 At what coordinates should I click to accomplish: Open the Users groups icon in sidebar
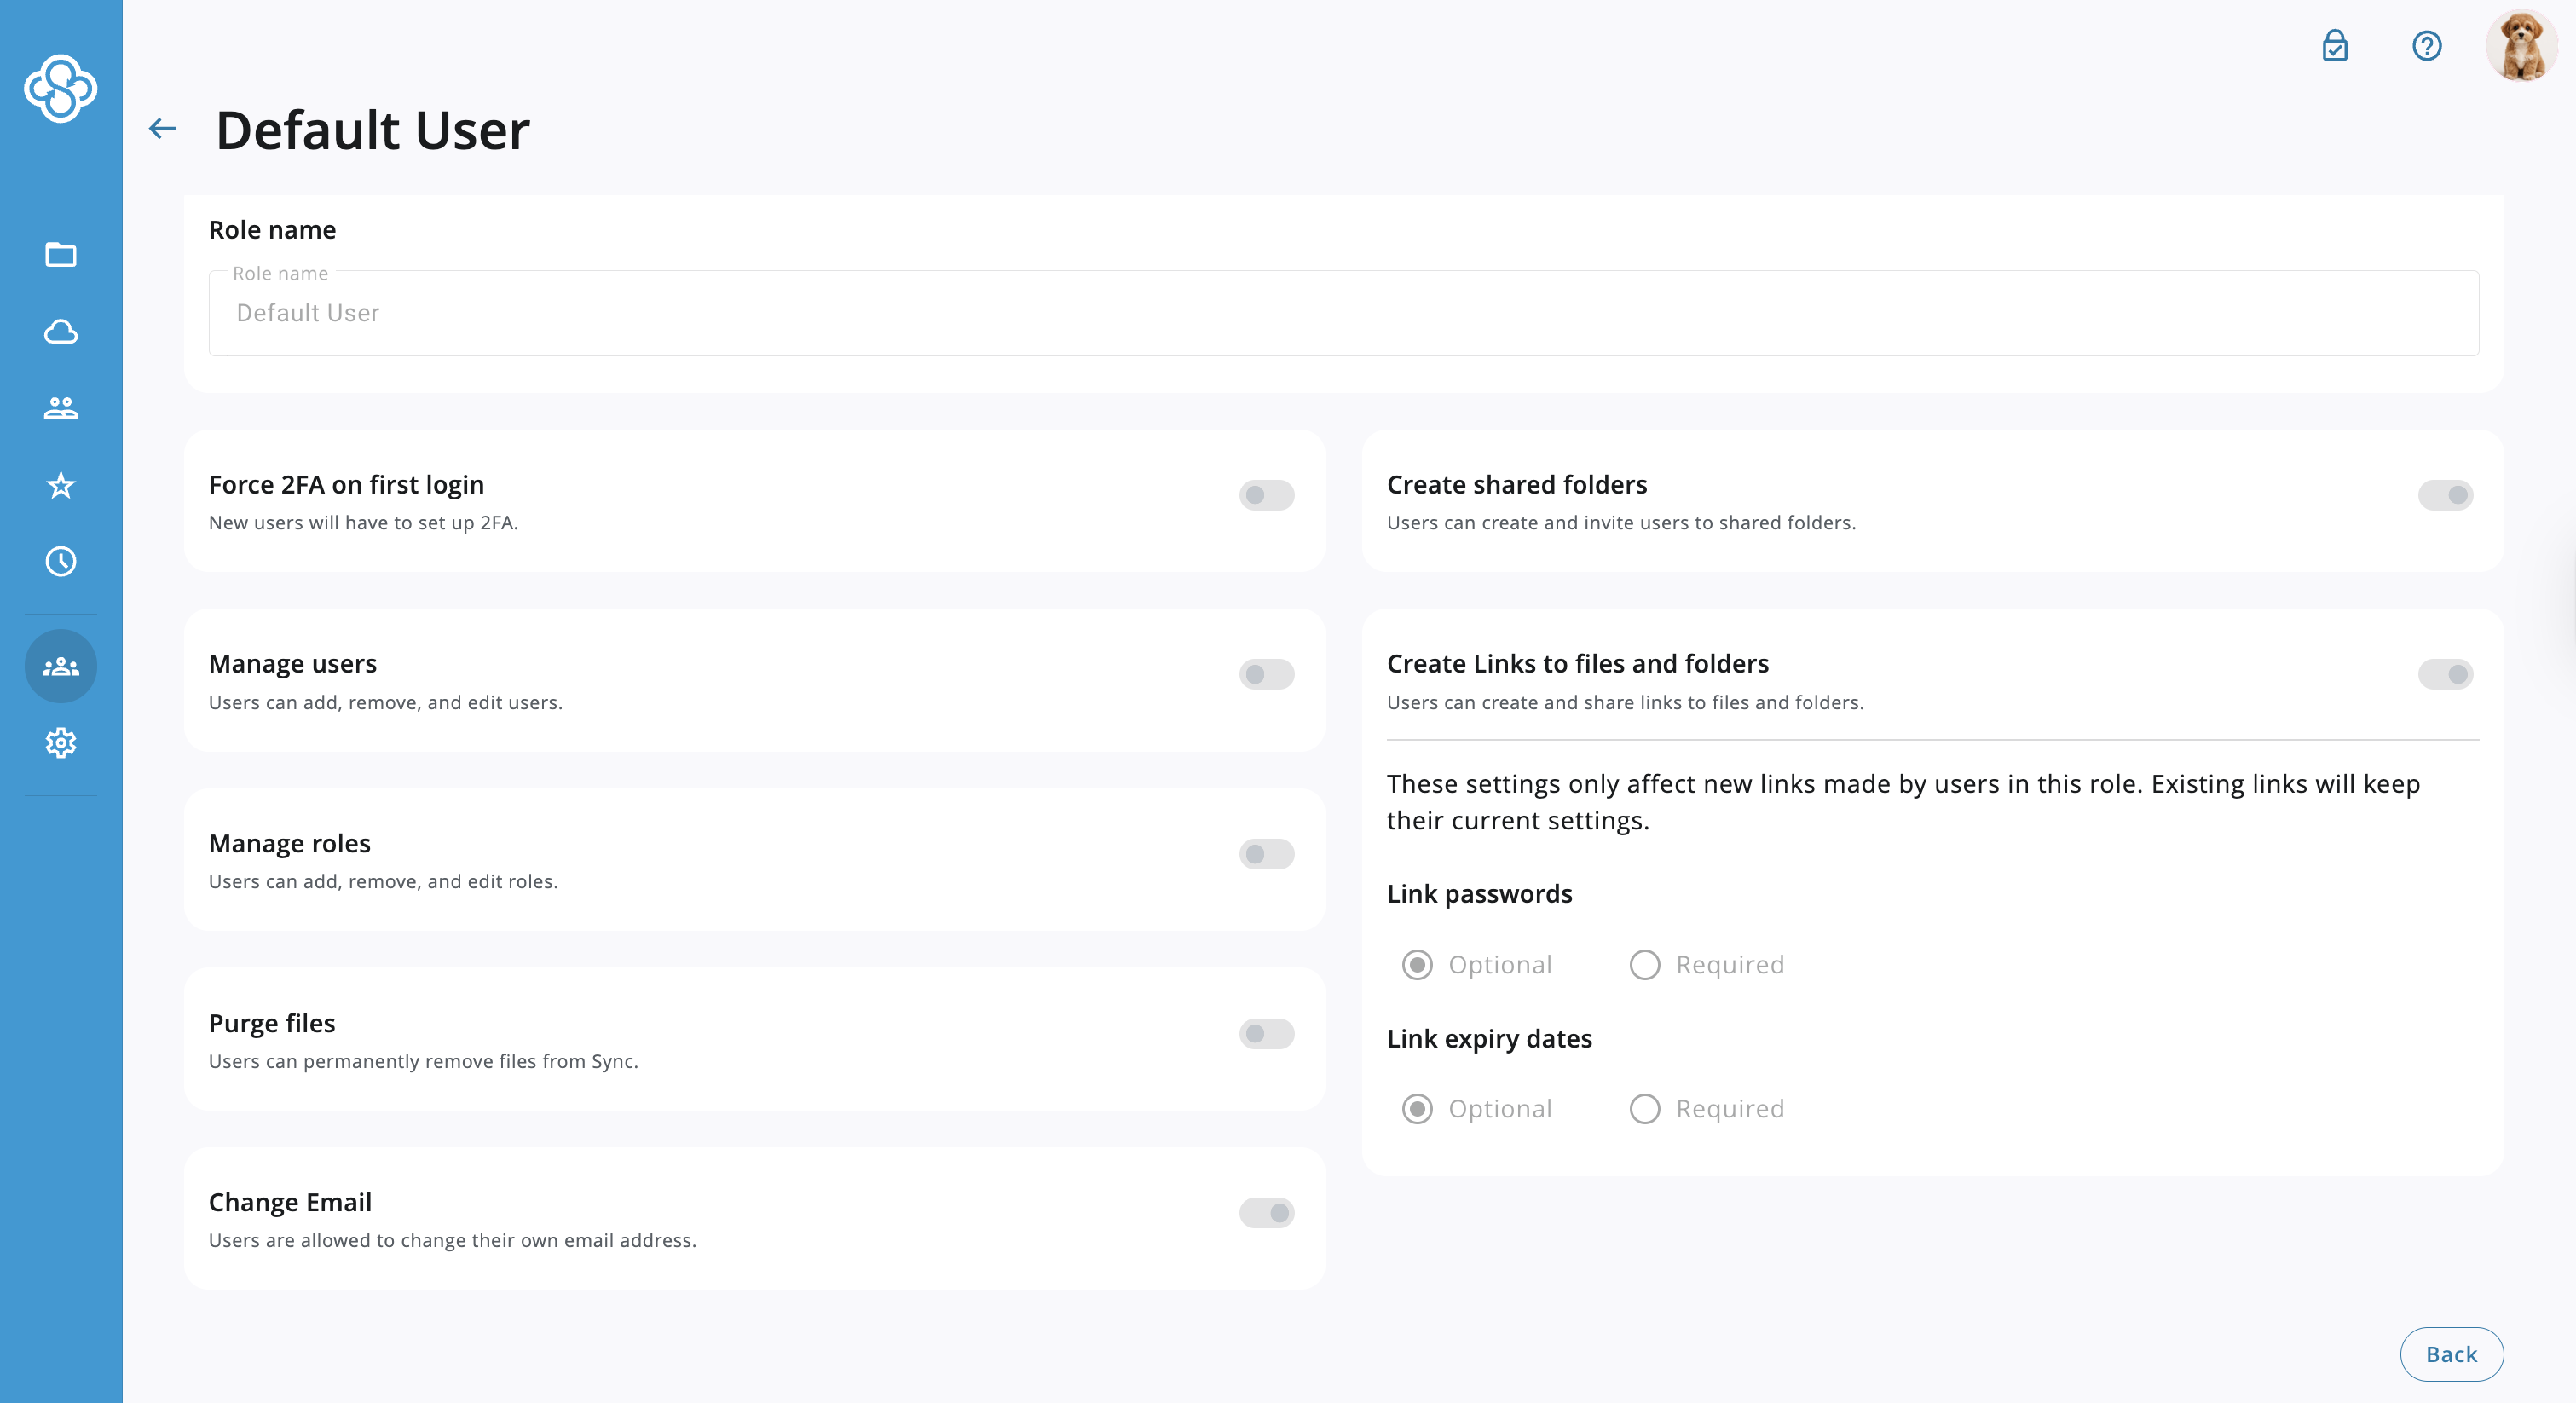click(60, 666)
